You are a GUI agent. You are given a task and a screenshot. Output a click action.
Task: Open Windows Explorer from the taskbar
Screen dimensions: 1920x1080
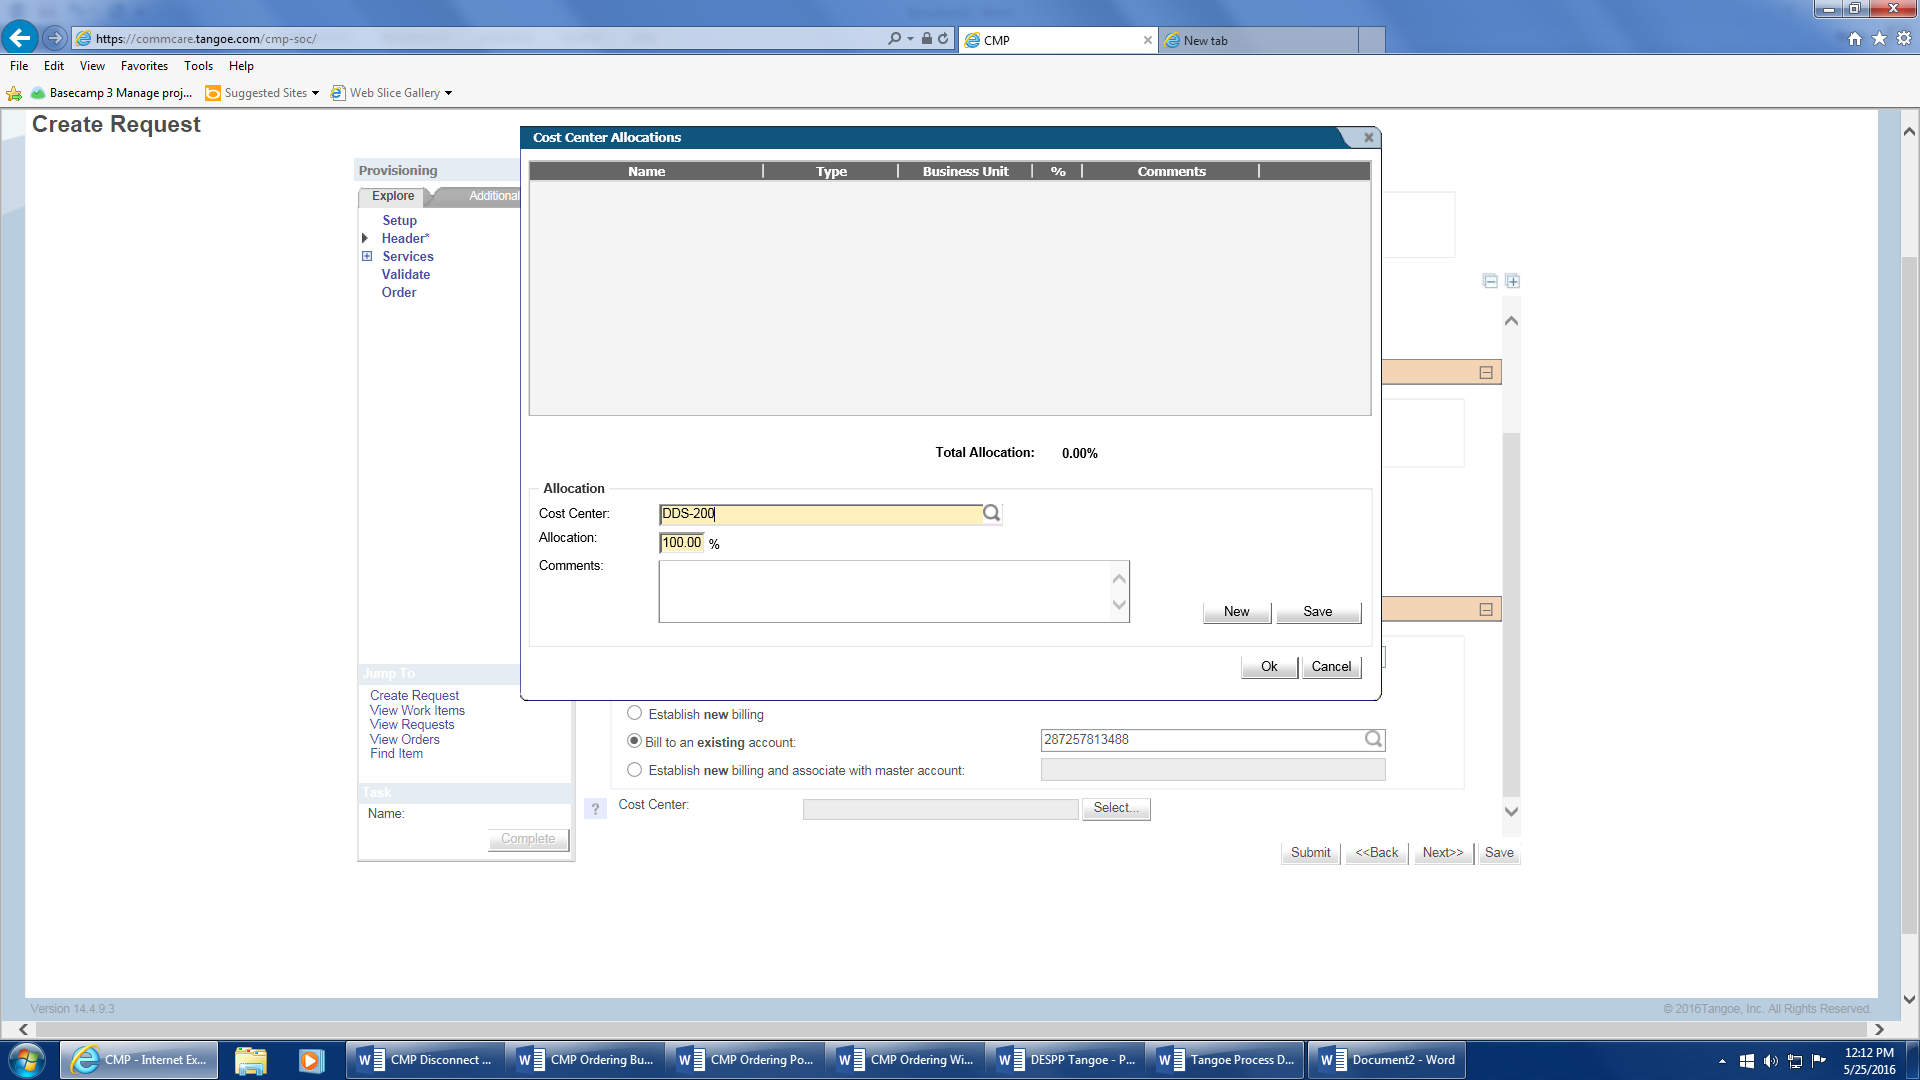coord(250,1060)
